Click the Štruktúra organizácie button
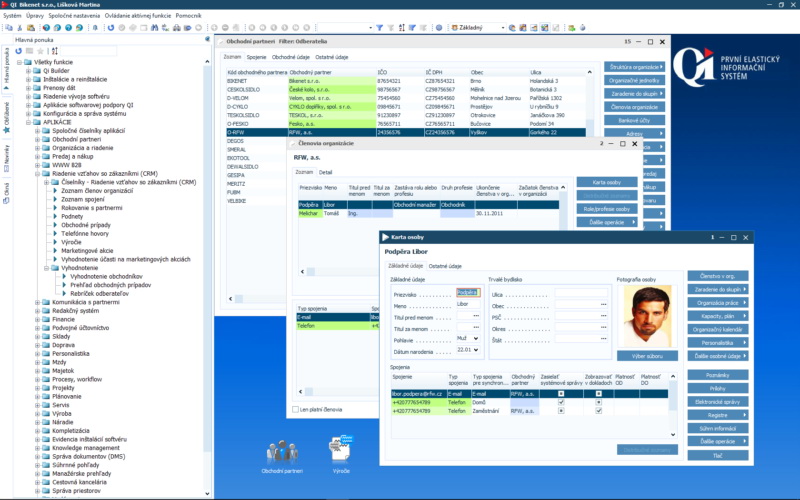Image resolution: width=800 pixels, height=500 pixels. (634, 67)
